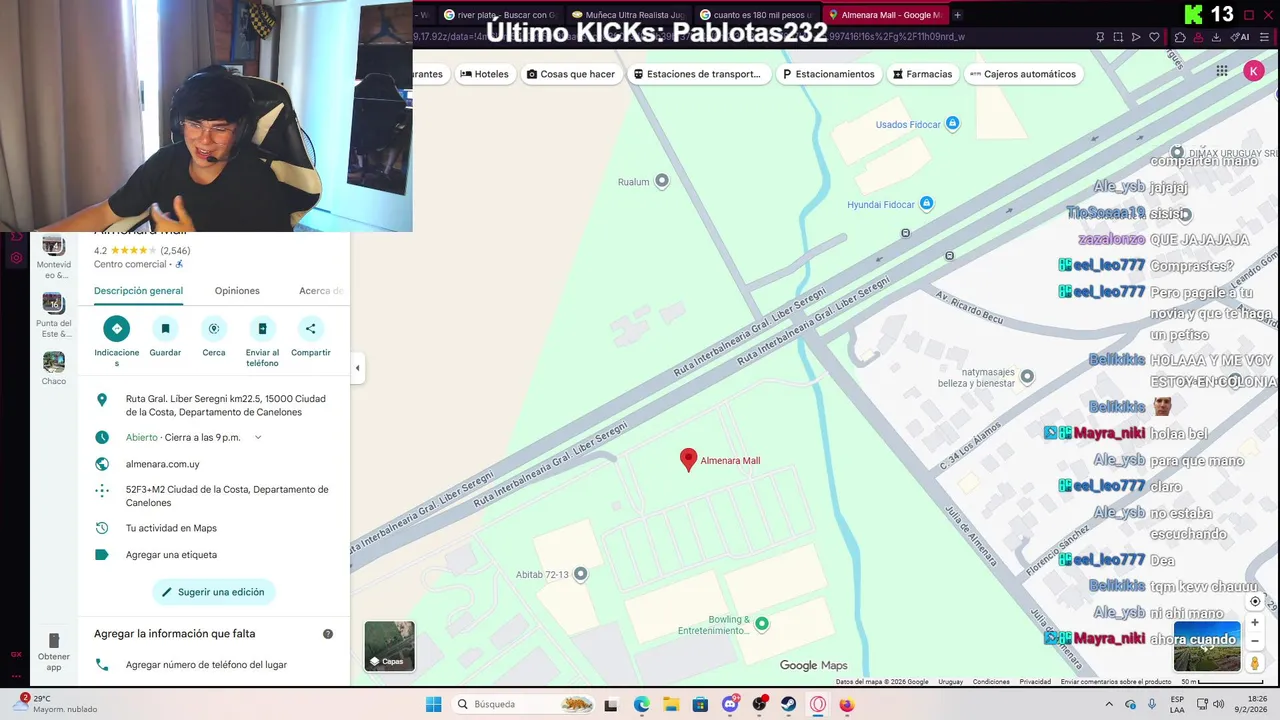
Task: Open Google apps grid icon
Action: click(1222, 70)
